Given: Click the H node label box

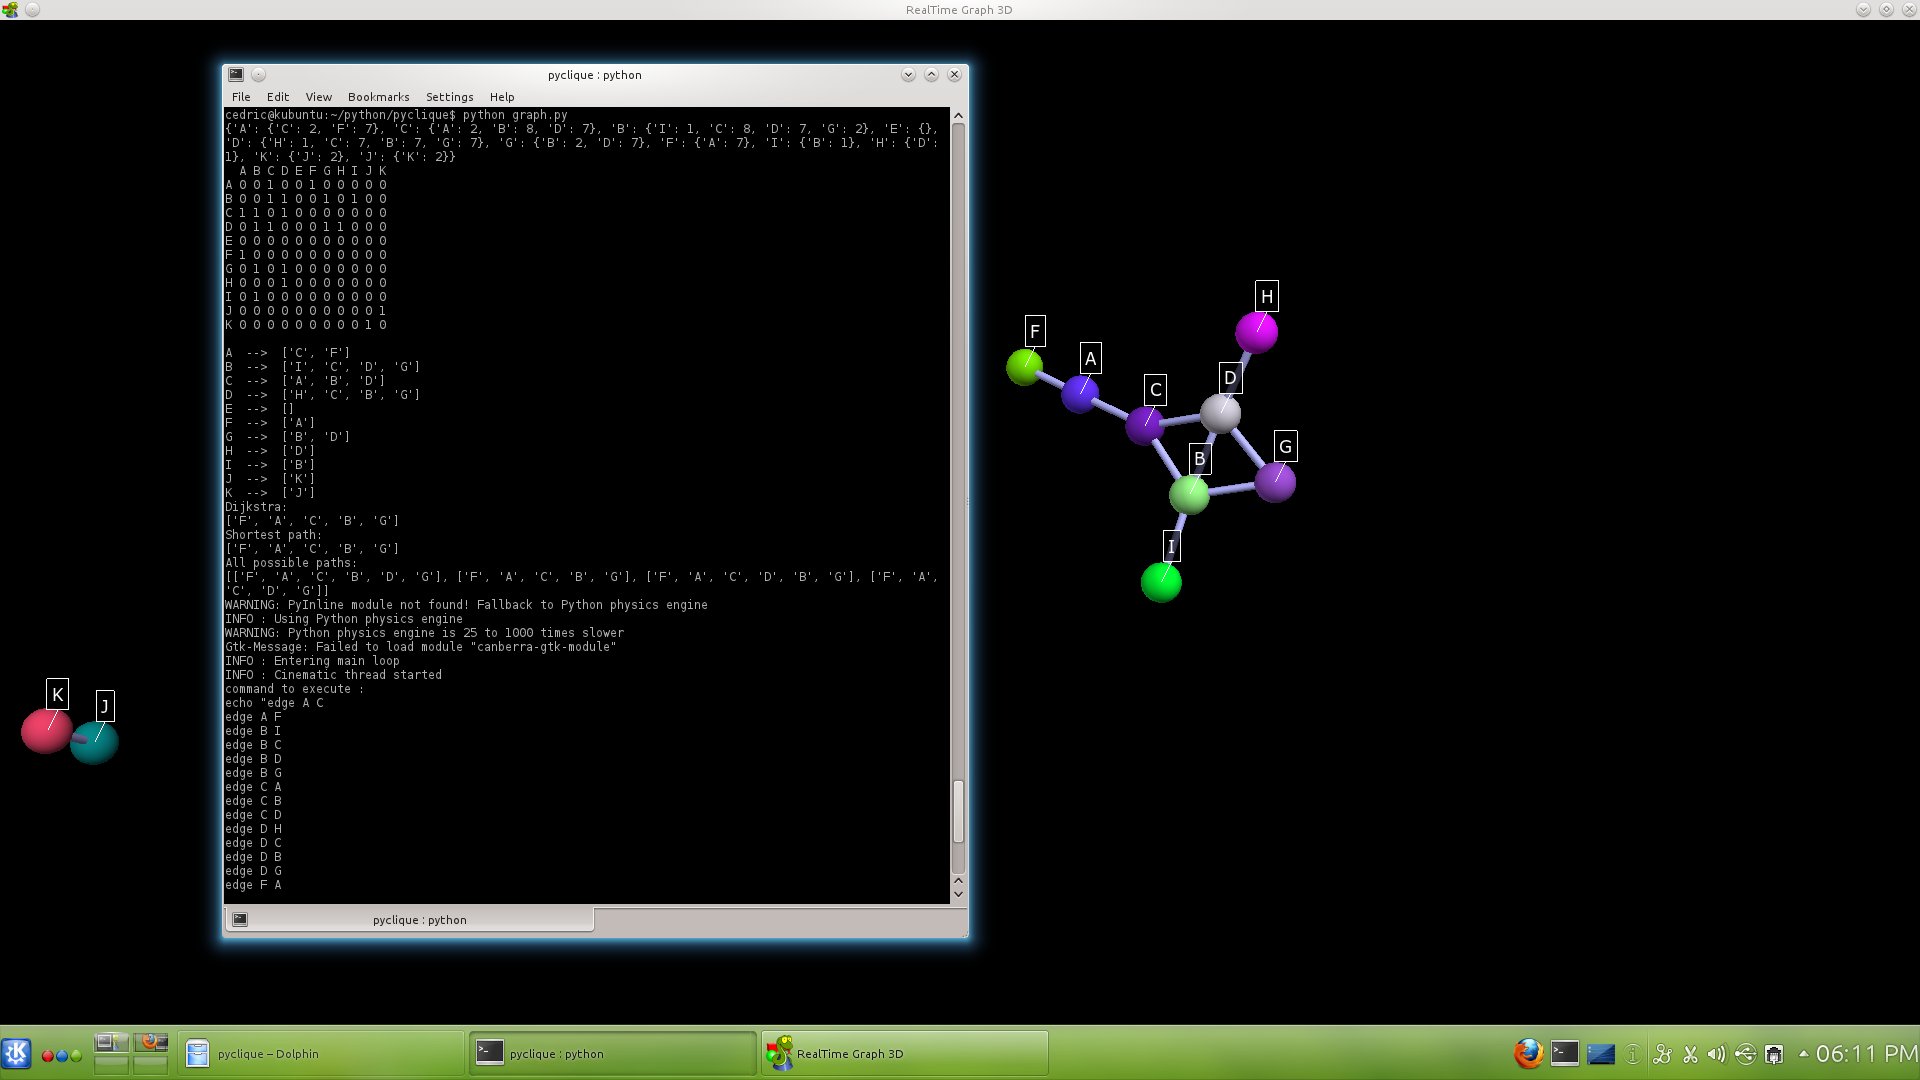Looking at the screenshot, I should (1267, 296).
